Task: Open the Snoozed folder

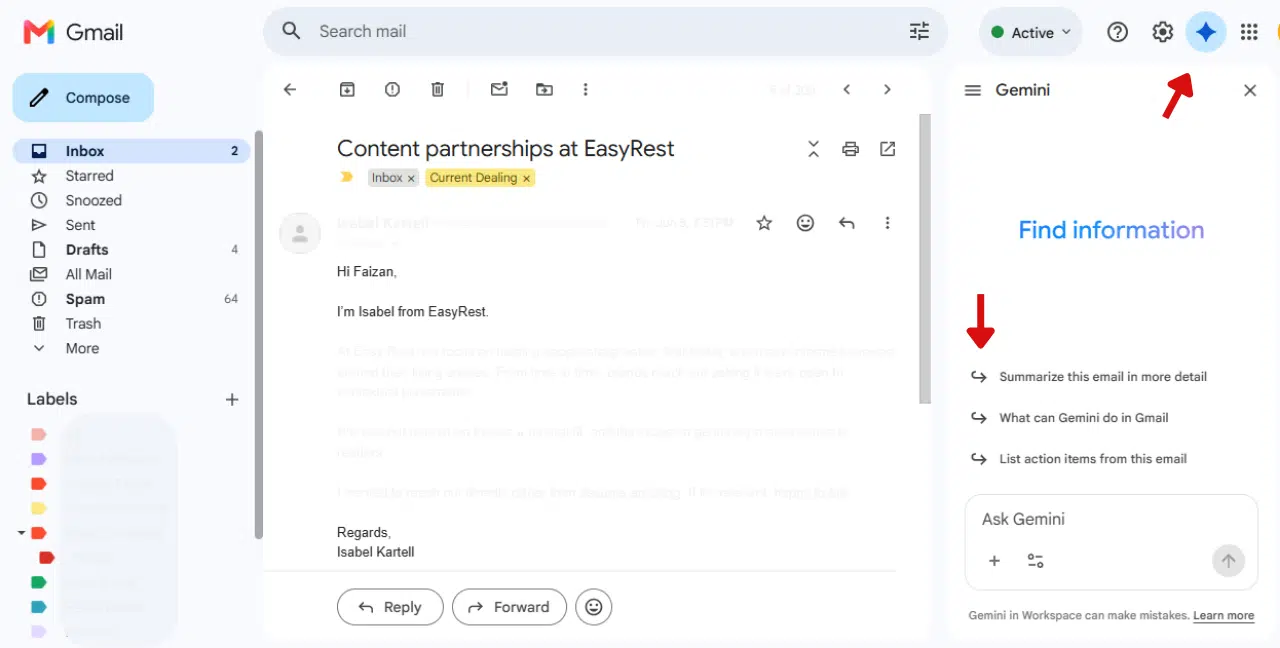Action: point(131,200)
